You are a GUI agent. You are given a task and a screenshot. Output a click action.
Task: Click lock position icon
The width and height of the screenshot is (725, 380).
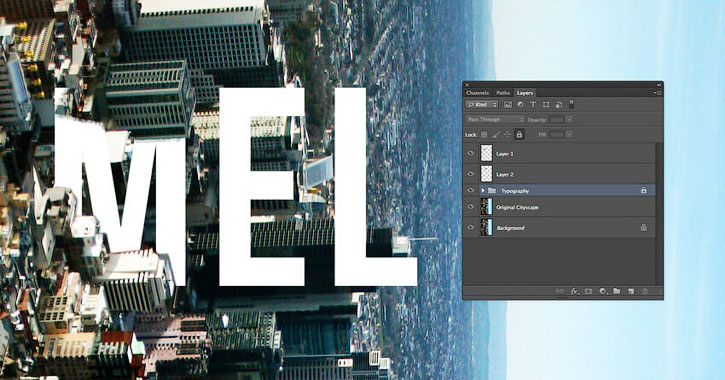pyautogui.click(x=507, y=135)
